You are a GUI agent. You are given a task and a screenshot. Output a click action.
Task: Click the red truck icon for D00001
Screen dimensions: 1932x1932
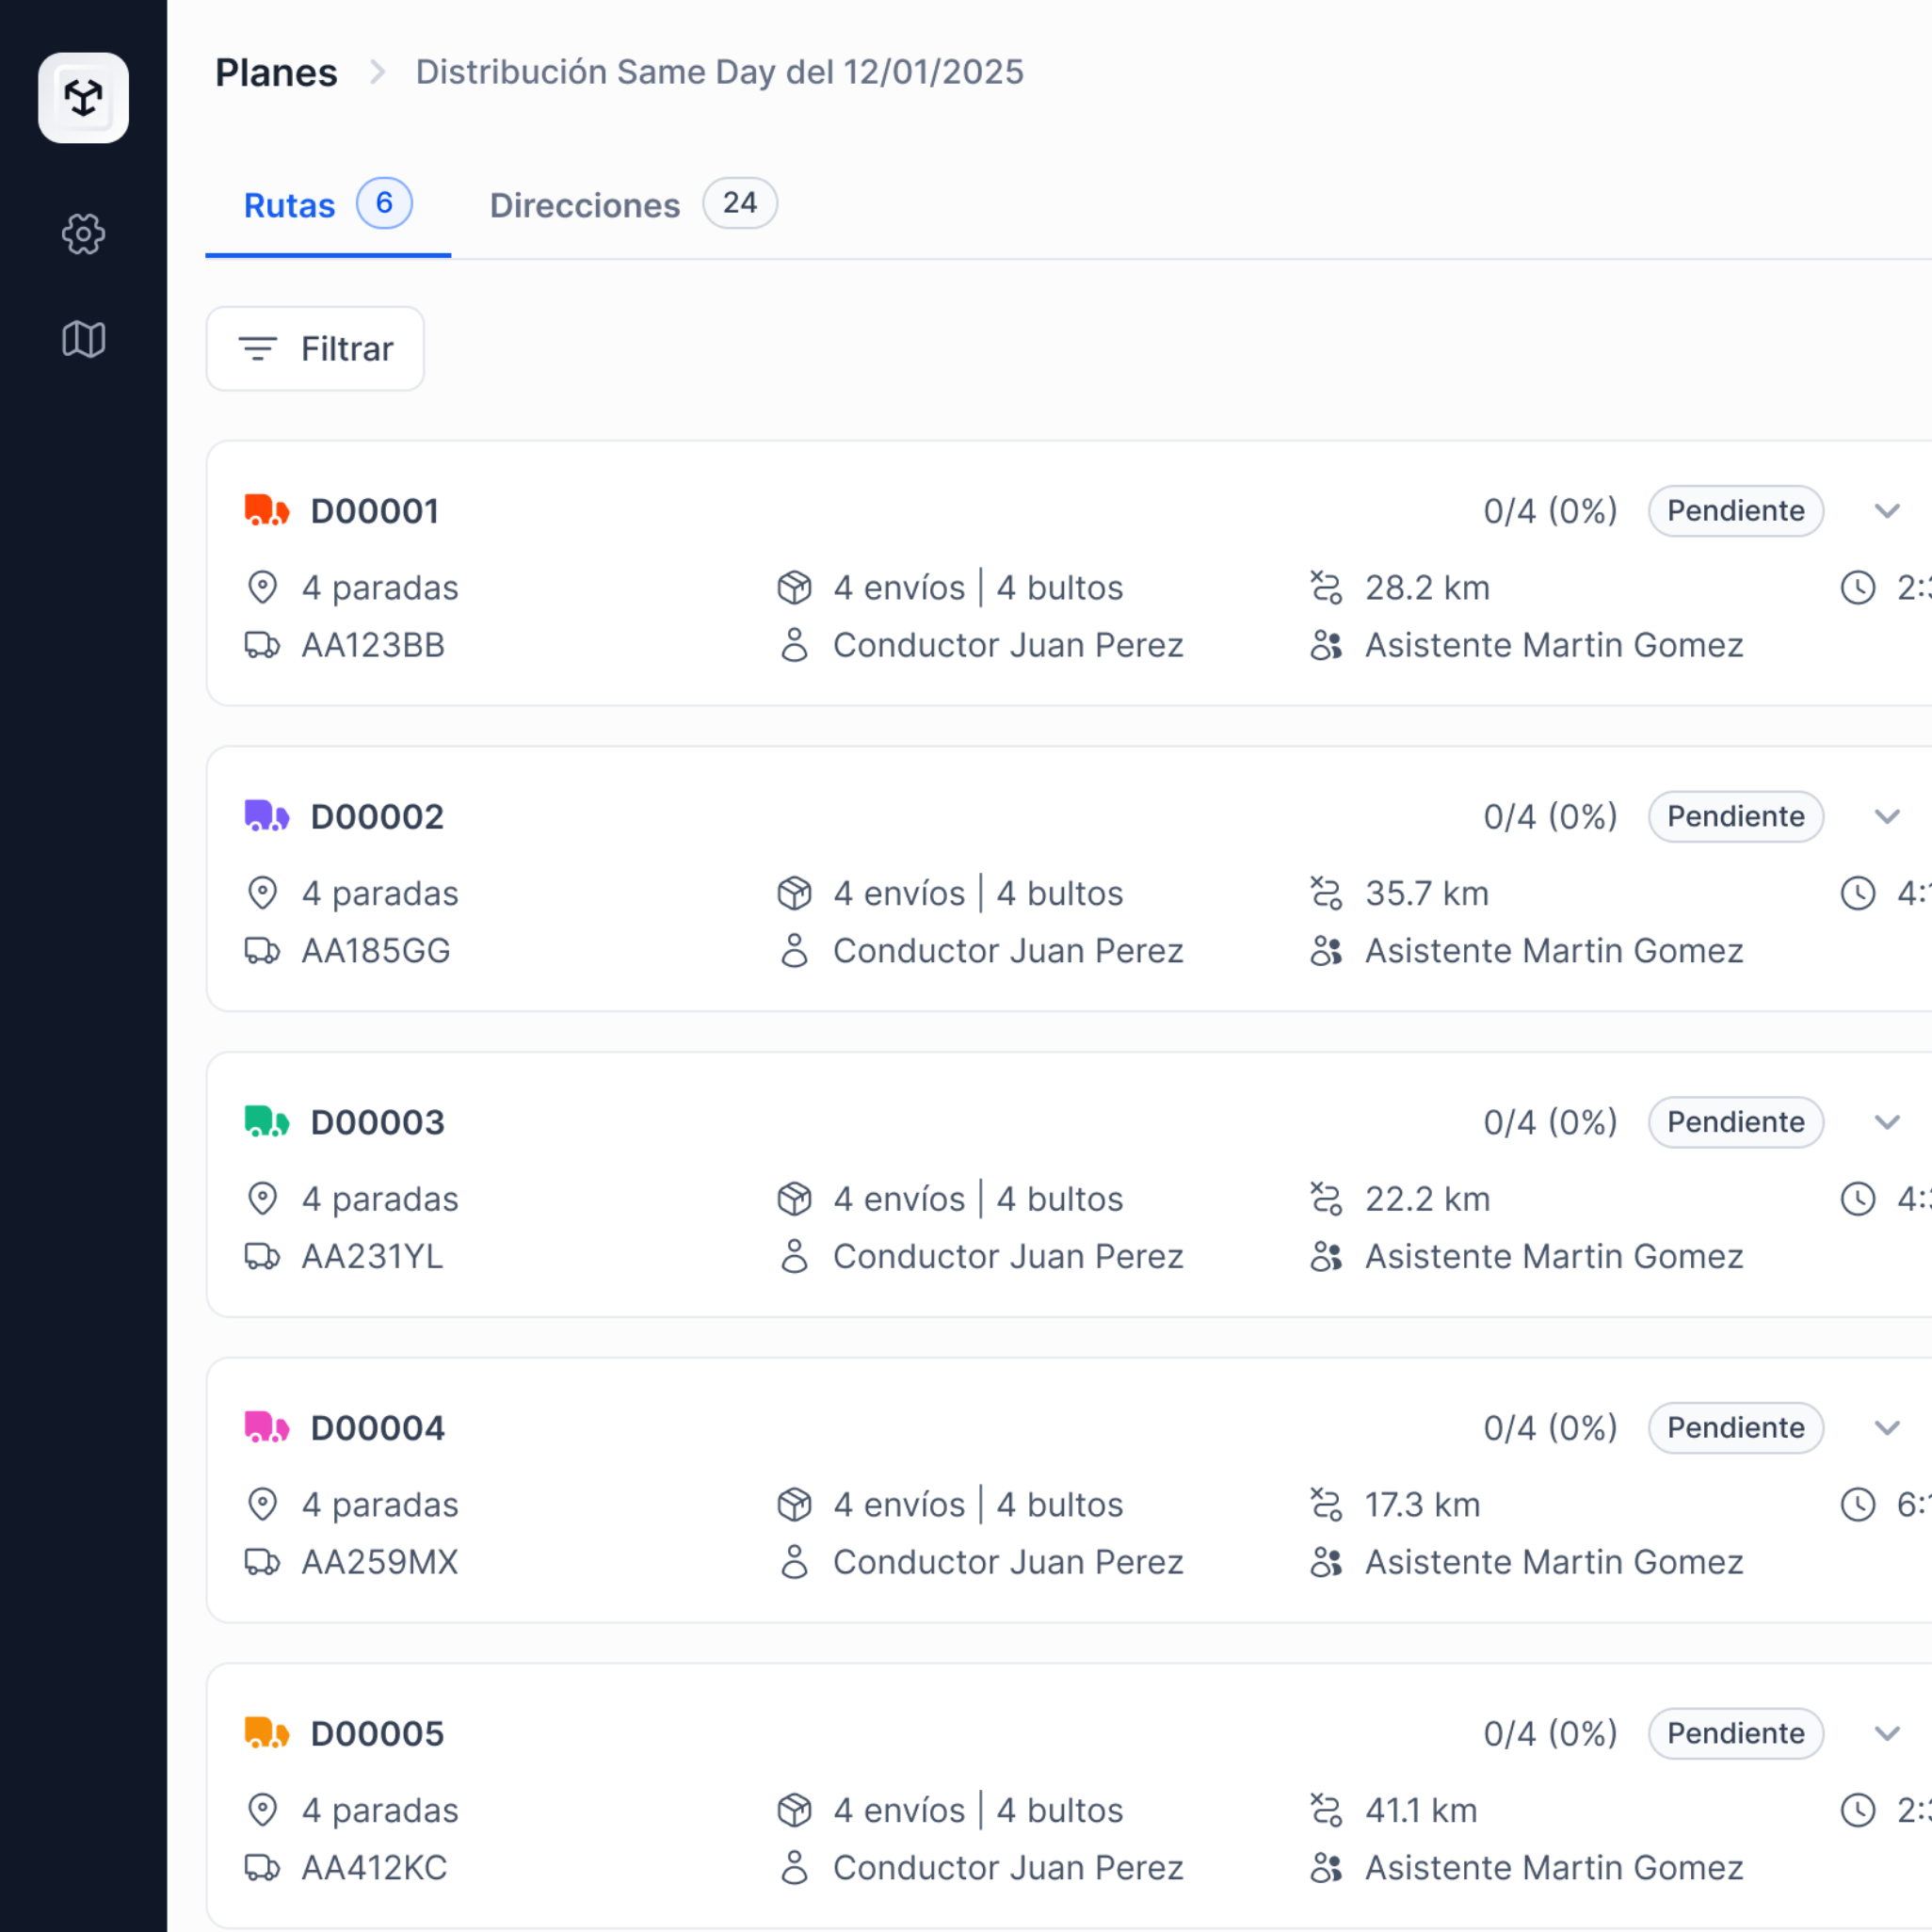click(x=266, y=510)
